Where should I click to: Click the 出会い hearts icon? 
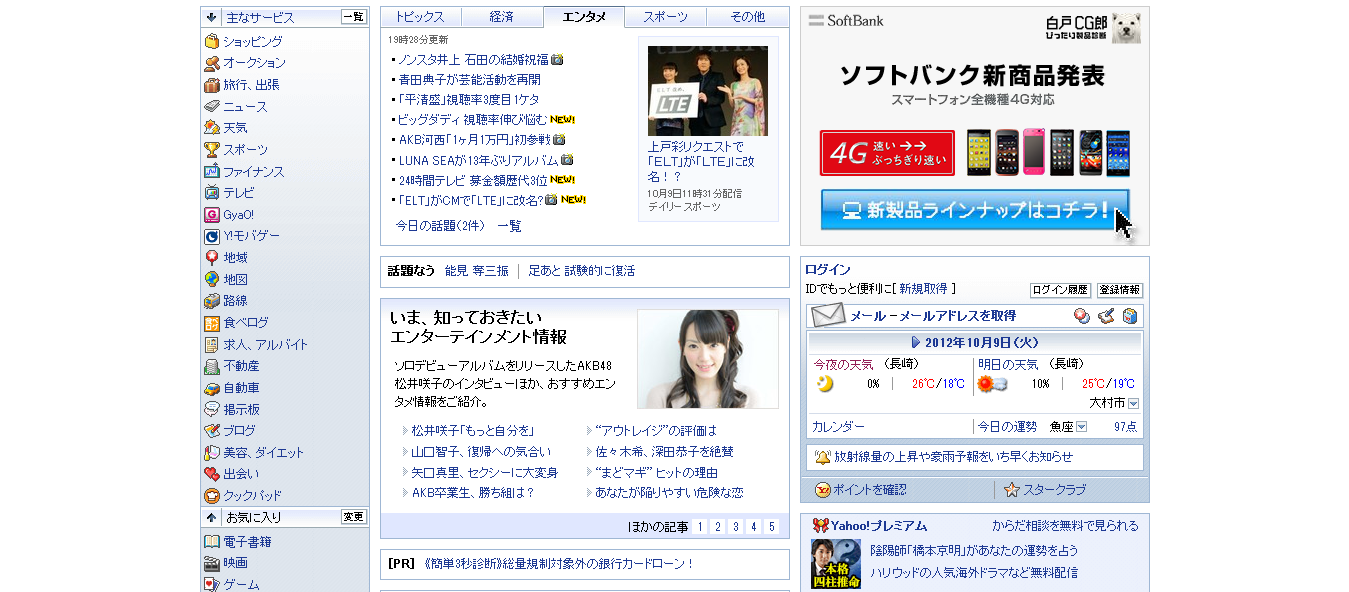(211, 474)
